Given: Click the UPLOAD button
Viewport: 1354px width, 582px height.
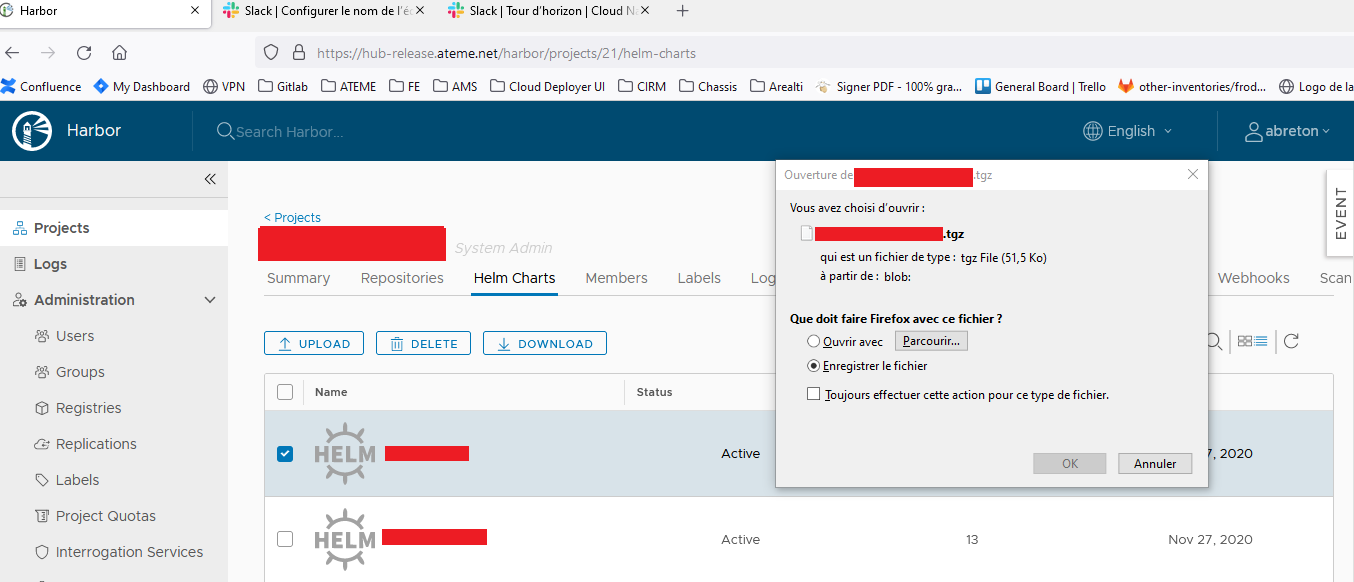Looking at the screenshot, I should click(314, 343).
